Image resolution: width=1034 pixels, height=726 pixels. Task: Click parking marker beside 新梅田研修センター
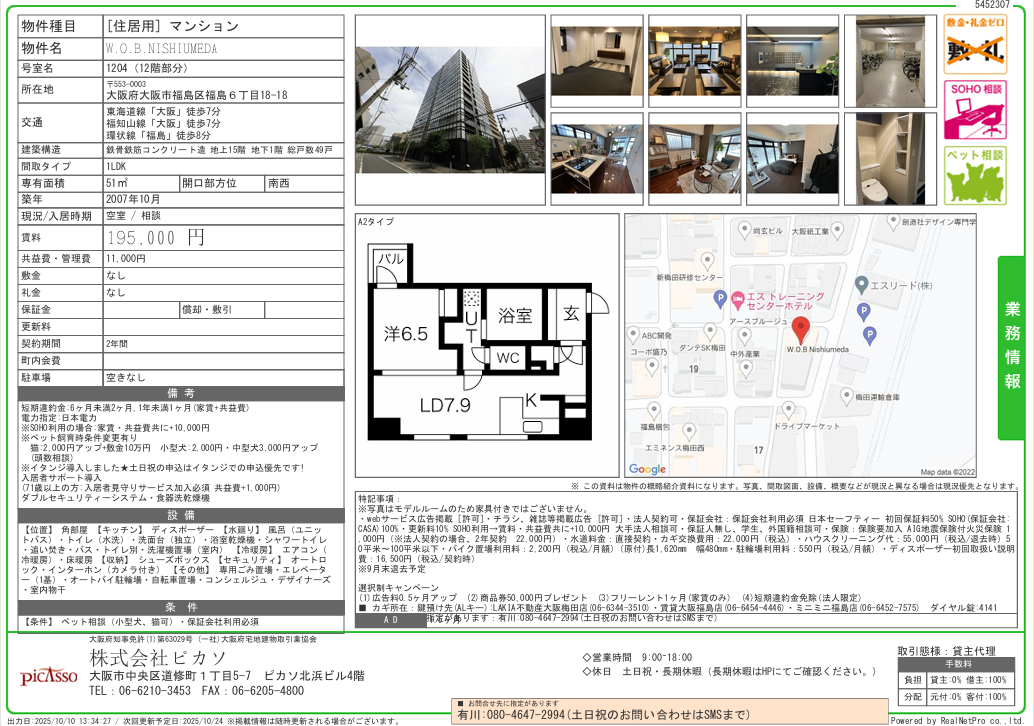[719, 299]
